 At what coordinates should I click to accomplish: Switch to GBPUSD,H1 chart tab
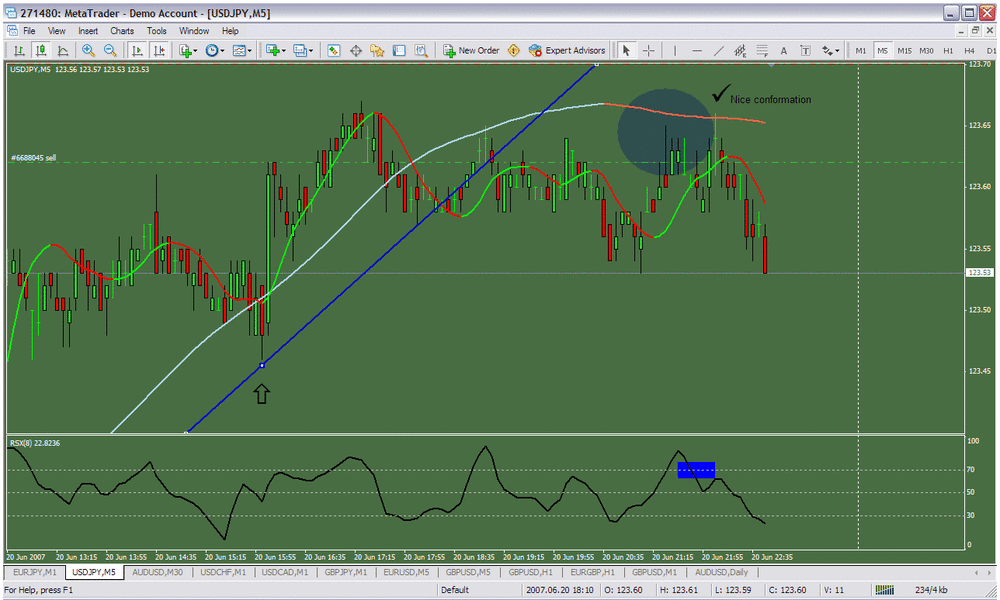[x=531, y=572]
